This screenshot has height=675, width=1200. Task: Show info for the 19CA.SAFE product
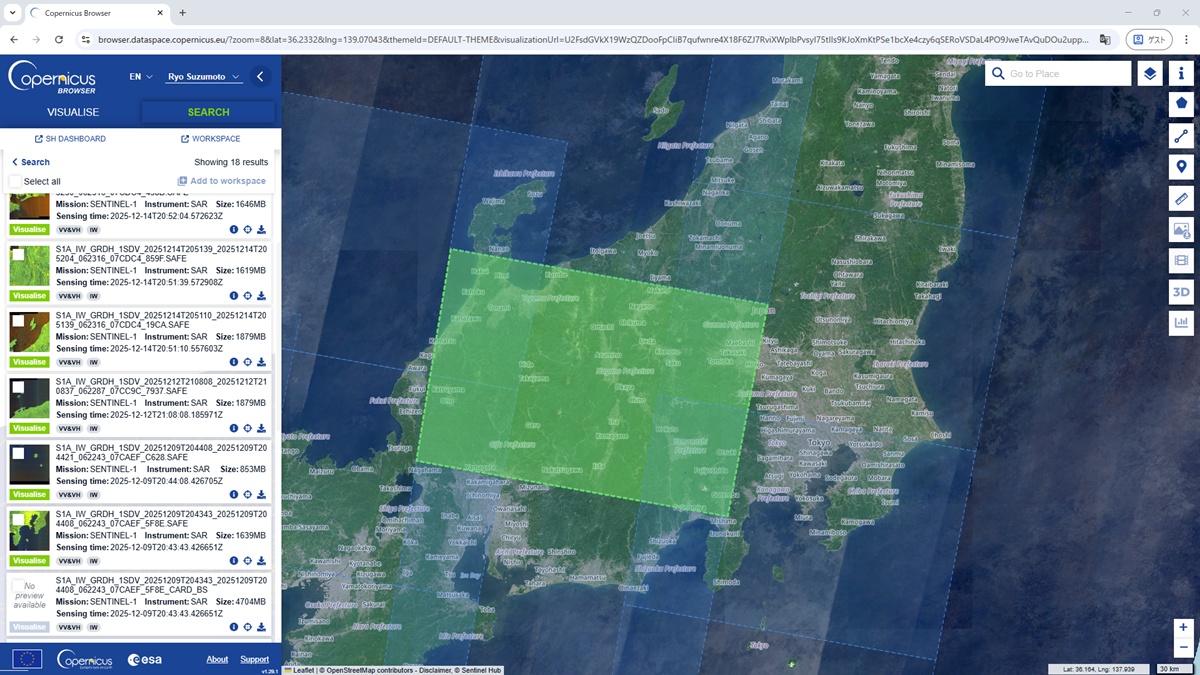234,362
